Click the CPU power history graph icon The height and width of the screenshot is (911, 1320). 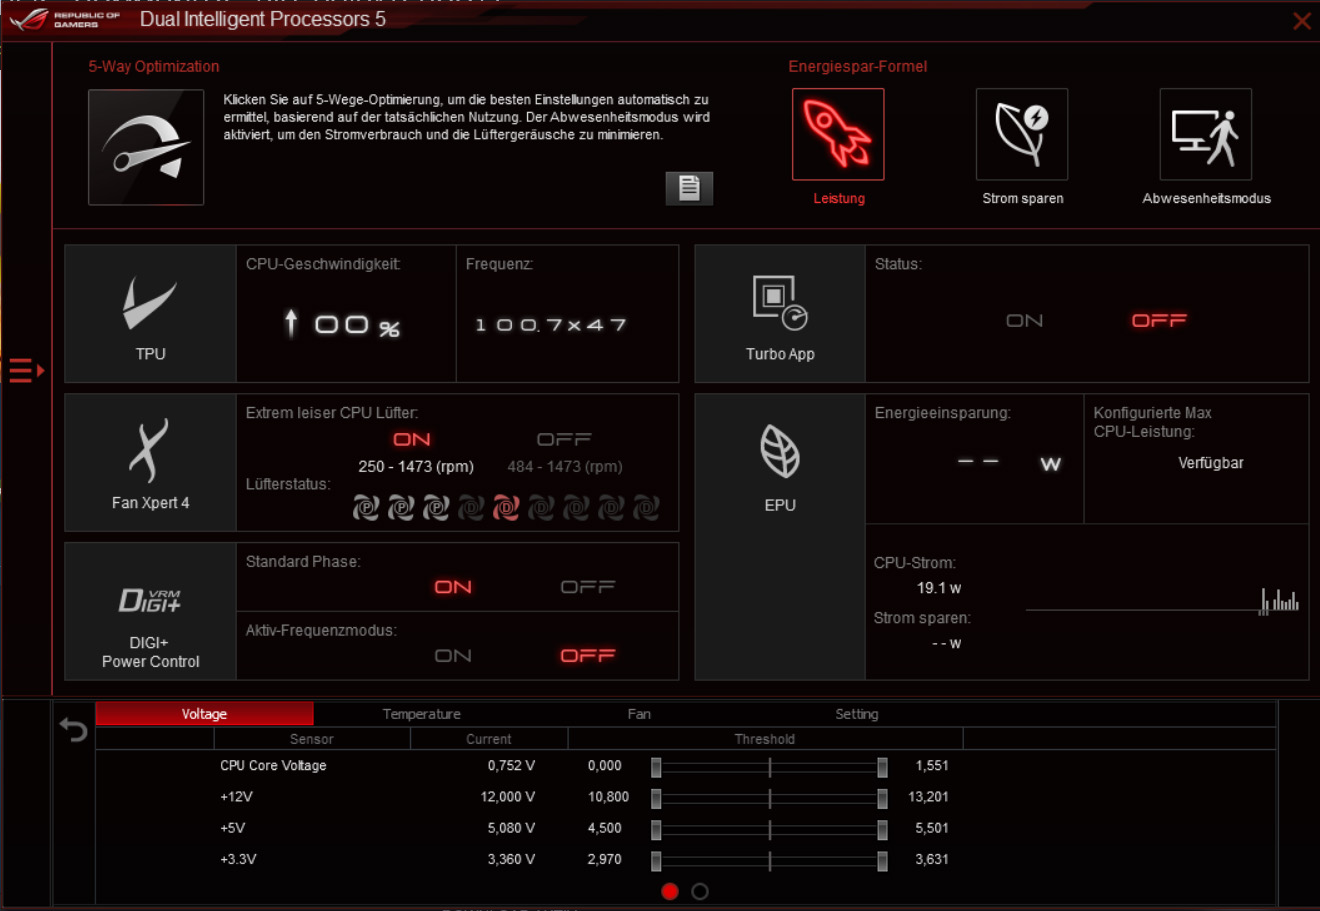pyautogui.click(x=1279, y=600)
